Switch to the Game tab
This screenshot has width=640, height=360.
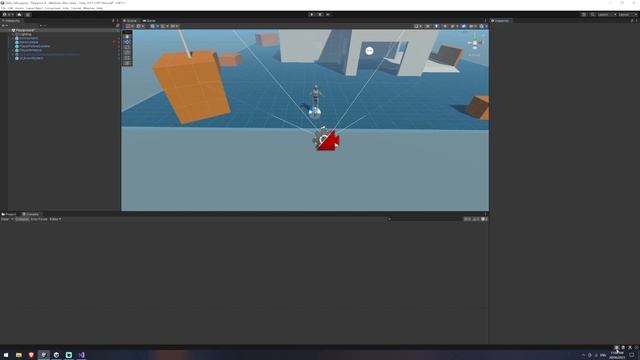coord(149,20)
